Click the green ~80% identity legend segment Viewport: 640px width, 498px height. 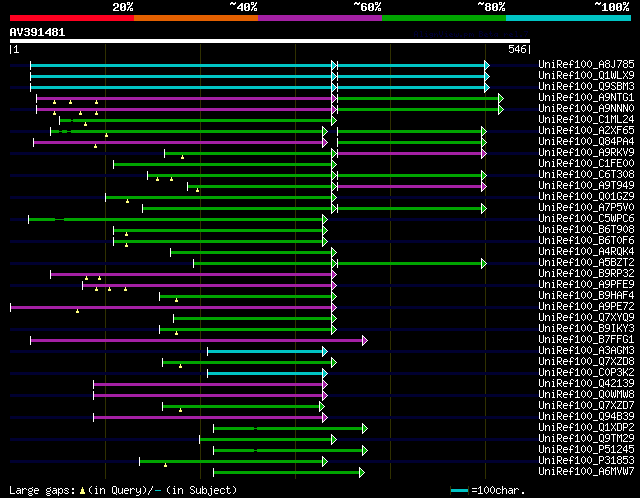click(x=444, y=18)
